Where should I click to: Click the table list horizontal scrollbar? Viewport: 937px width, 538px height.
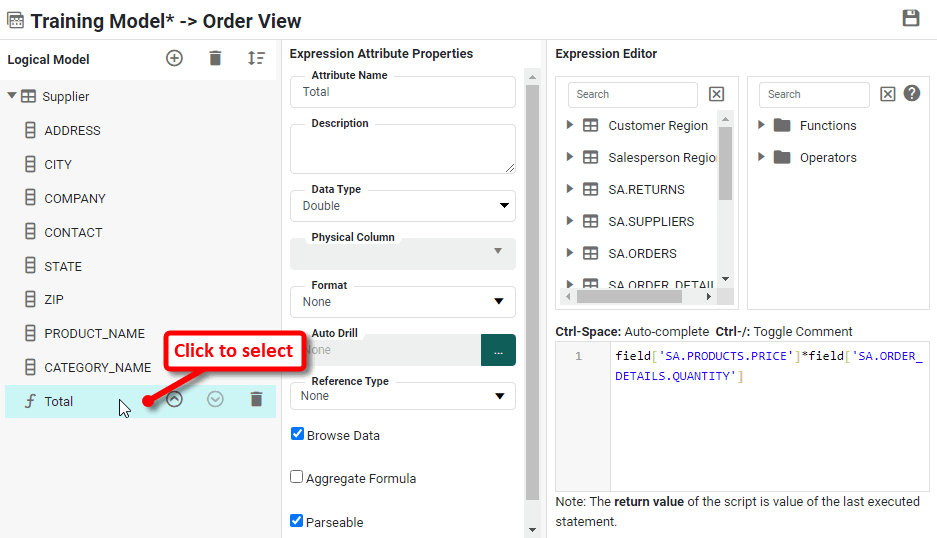tap(640, 297)
